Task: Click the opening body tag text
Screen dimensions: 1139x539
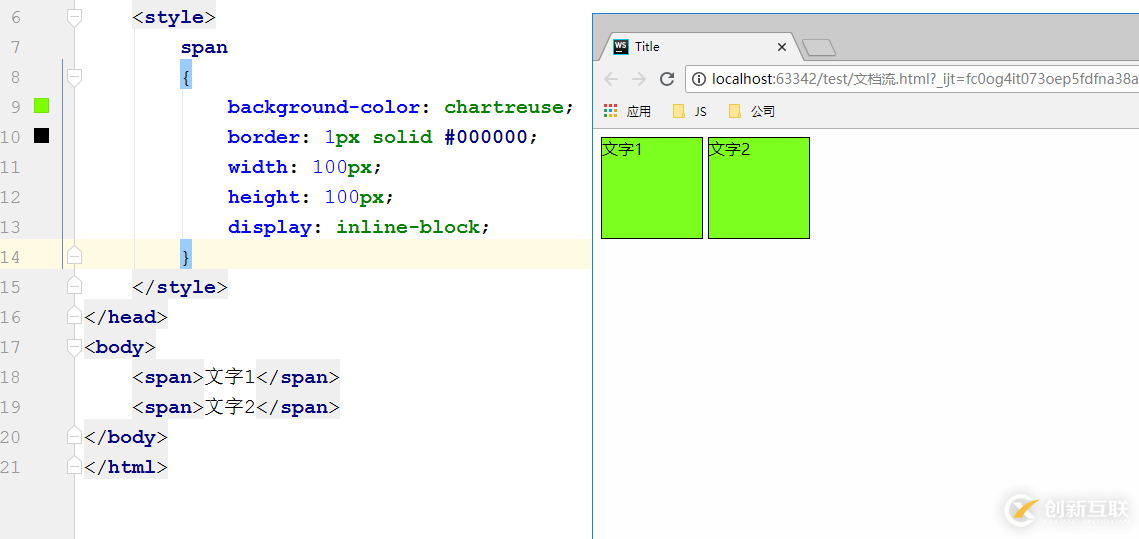Action: (x=120, y=347)
